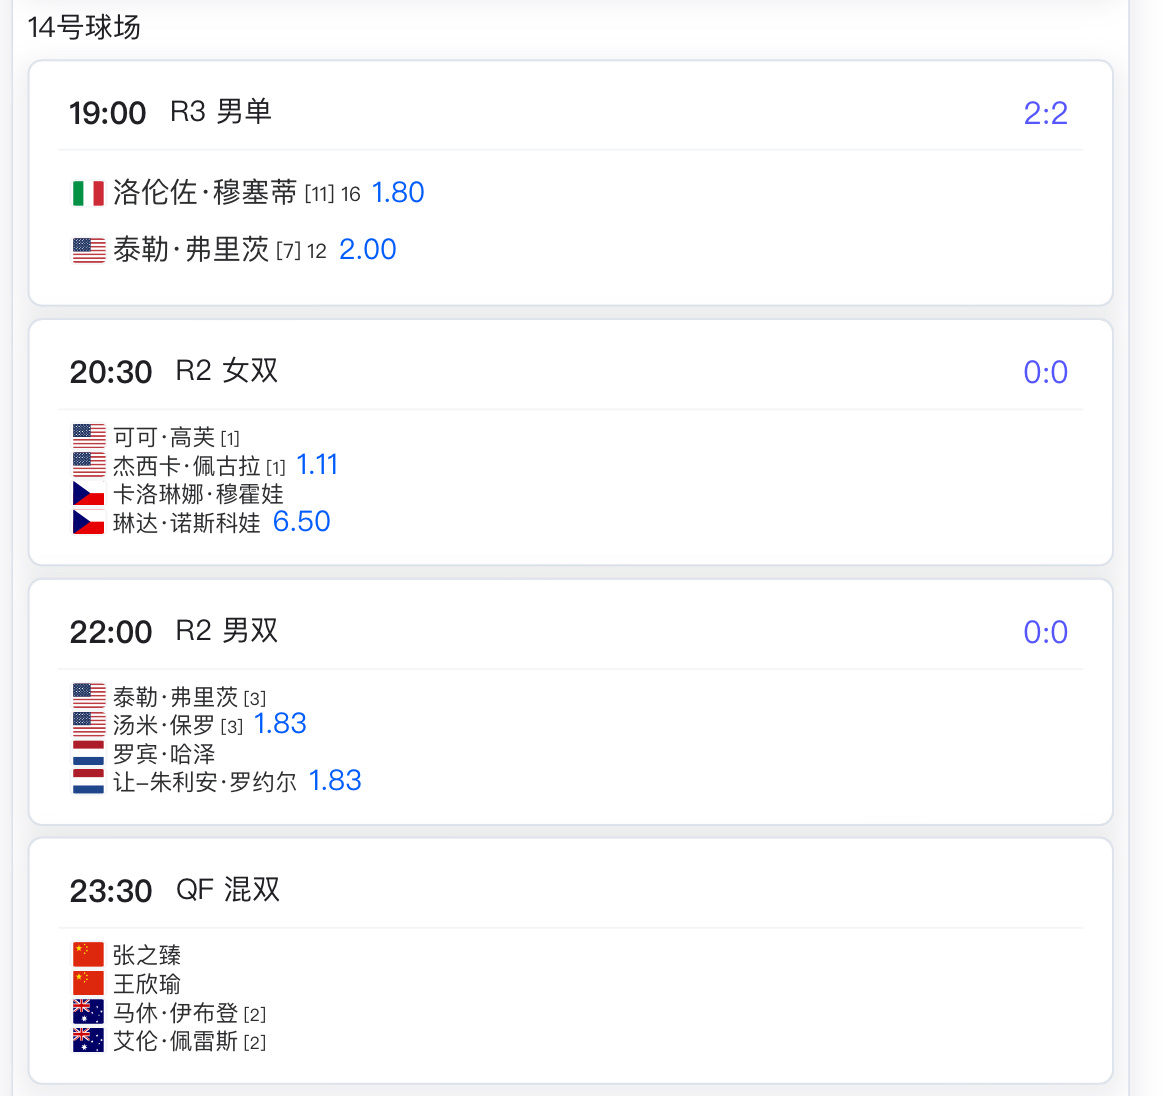1170x1096 pixels.
Task: Open the 0:0 score of 22:00 男双
Action: (1045, 633)
